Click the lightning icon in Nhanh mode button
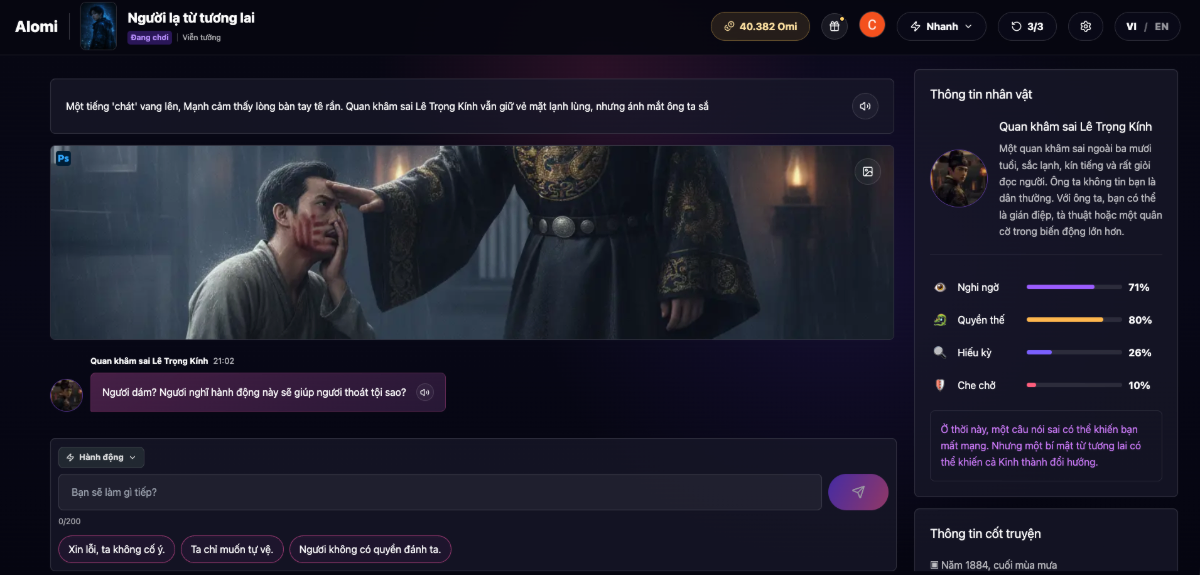The image size is (1200, 575). click(x=915, y=27)
